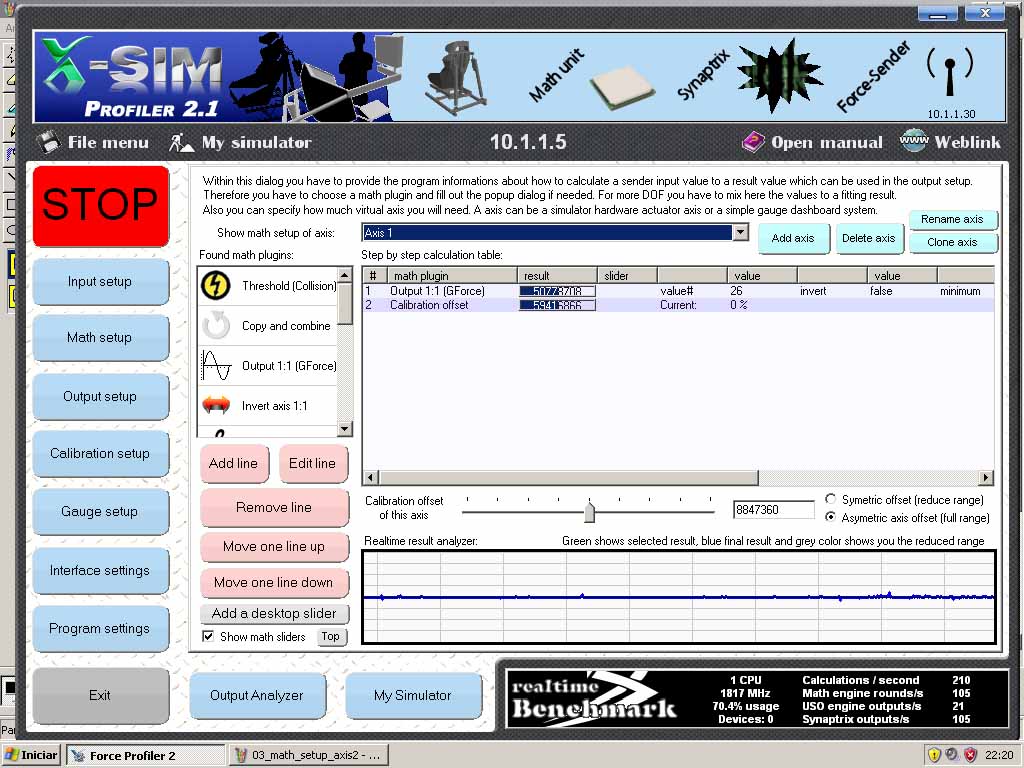Click the calibration offset value field
Screen dimensions: 1024x768
point(773,510)
